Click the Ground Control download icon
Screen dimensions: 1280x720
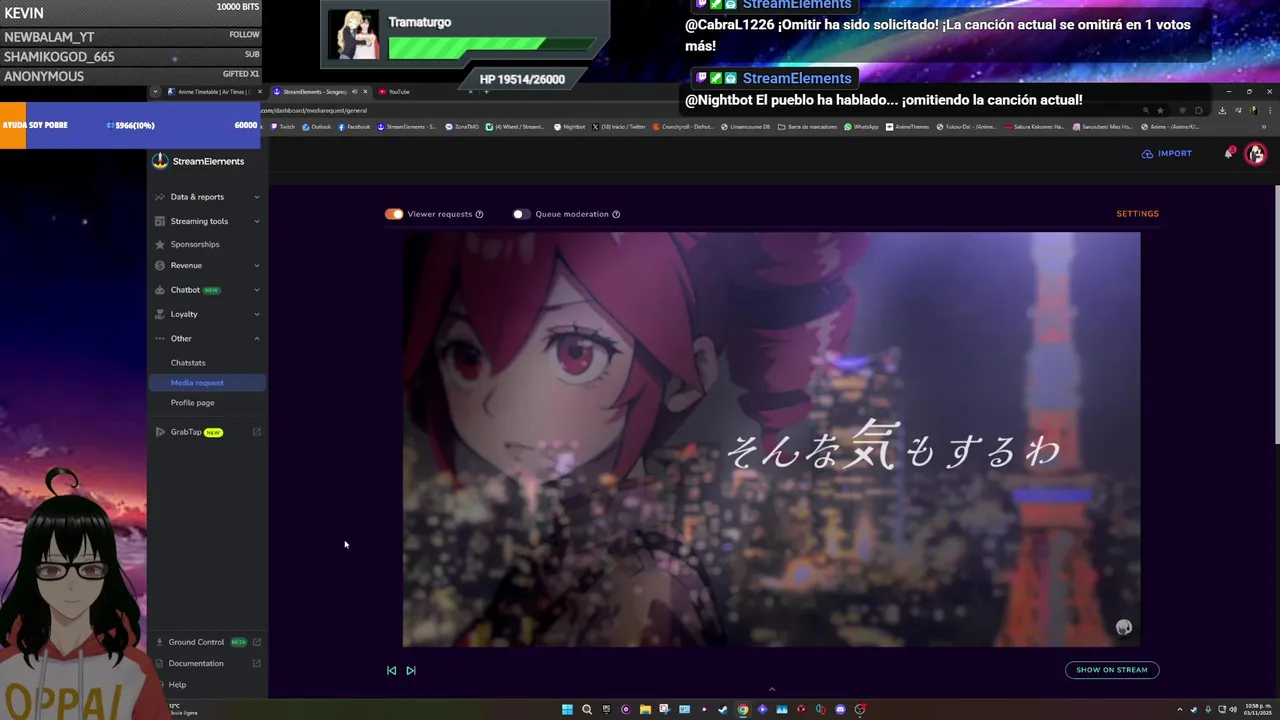pyautogui.click(x=160, y=642)
